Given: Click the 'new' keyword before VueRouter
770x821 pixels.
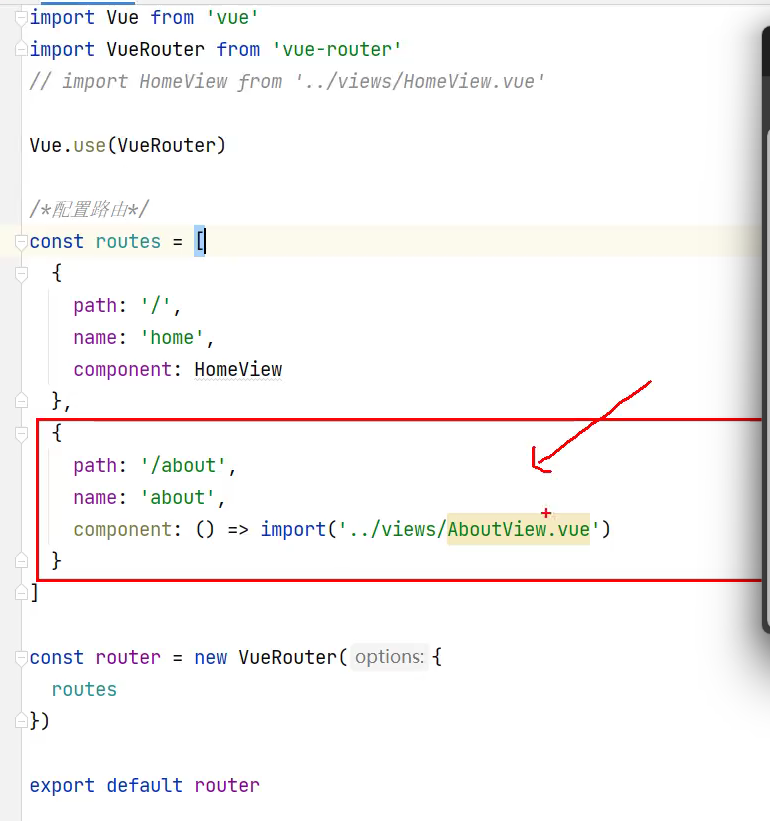Looking at the screenshot, I should 210,658.
